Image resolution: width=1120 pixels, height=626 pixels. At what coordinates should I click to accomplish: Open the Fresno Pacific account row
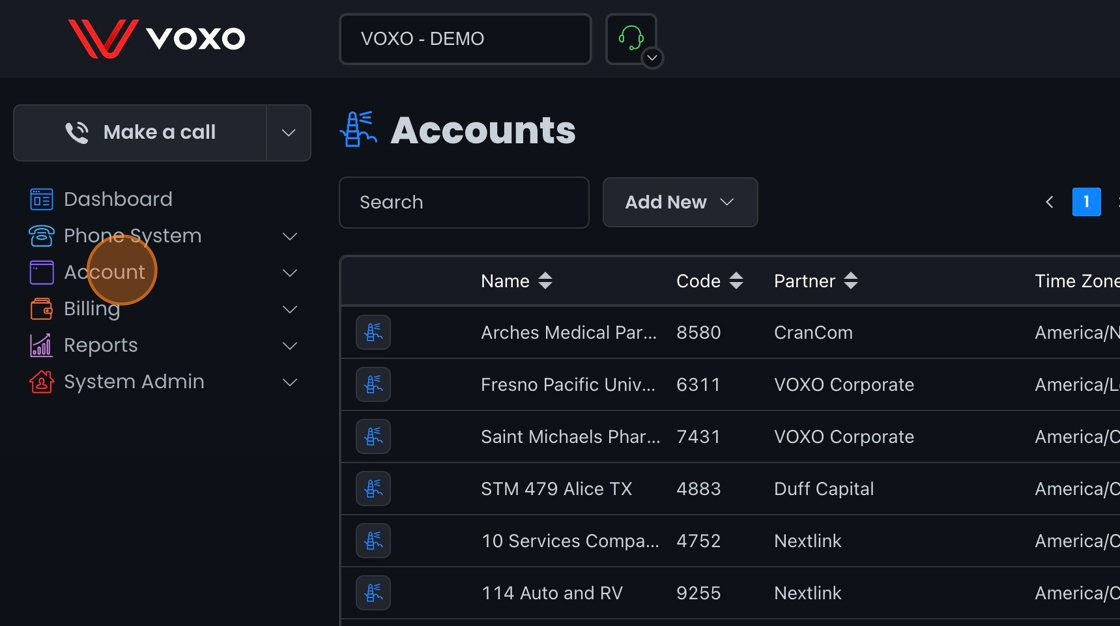568,385
